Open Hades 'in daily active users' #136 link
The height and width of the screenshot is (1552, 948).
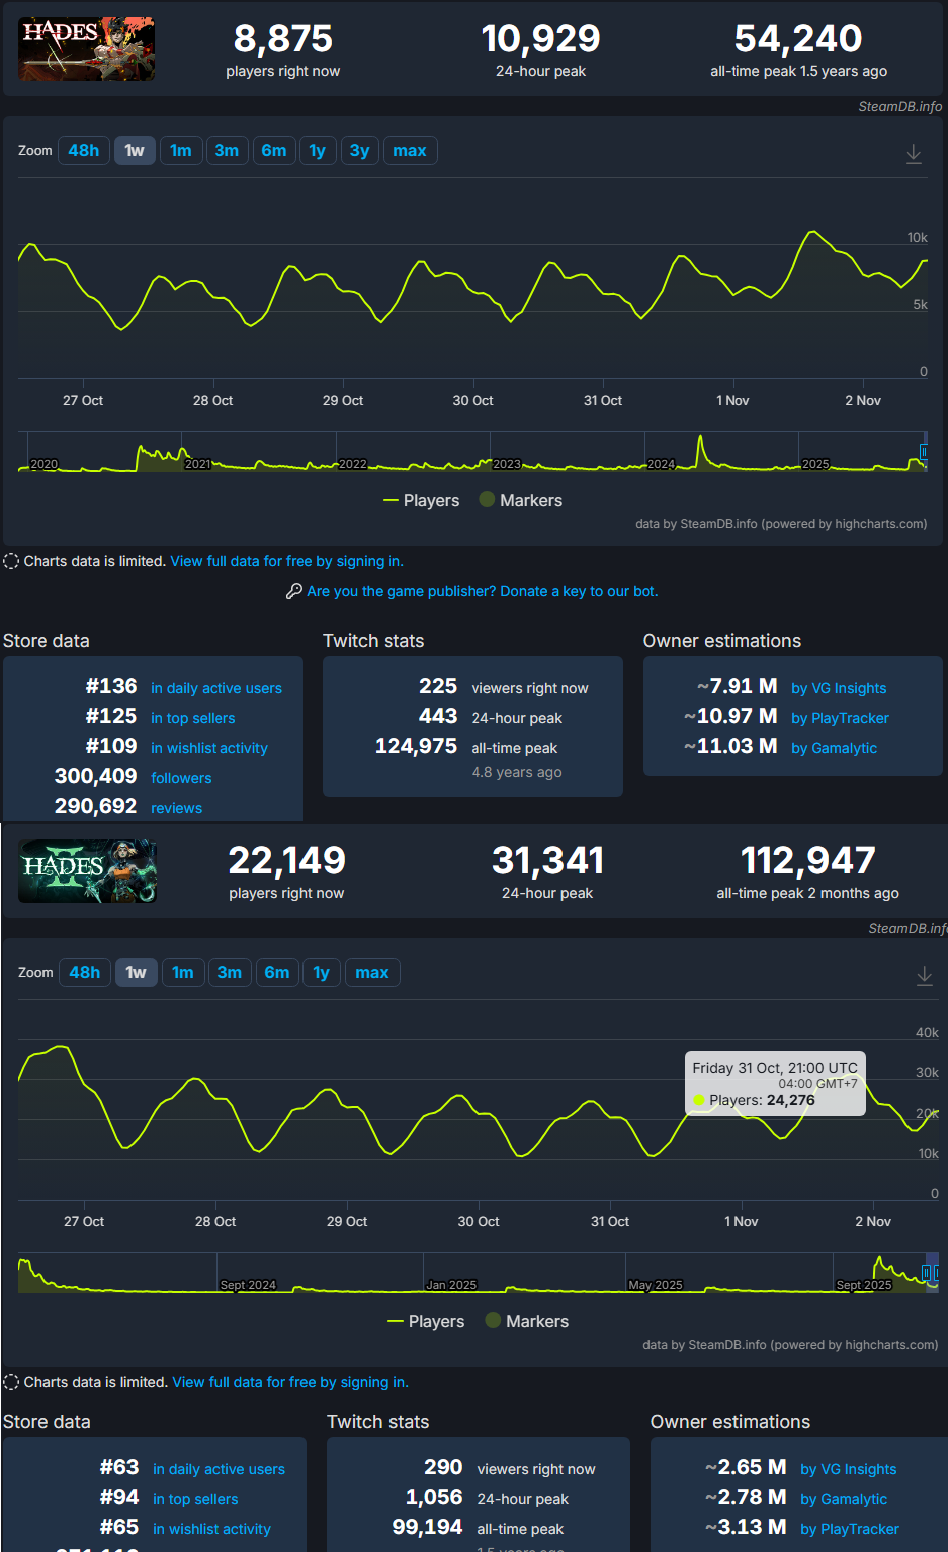[216, 688]
